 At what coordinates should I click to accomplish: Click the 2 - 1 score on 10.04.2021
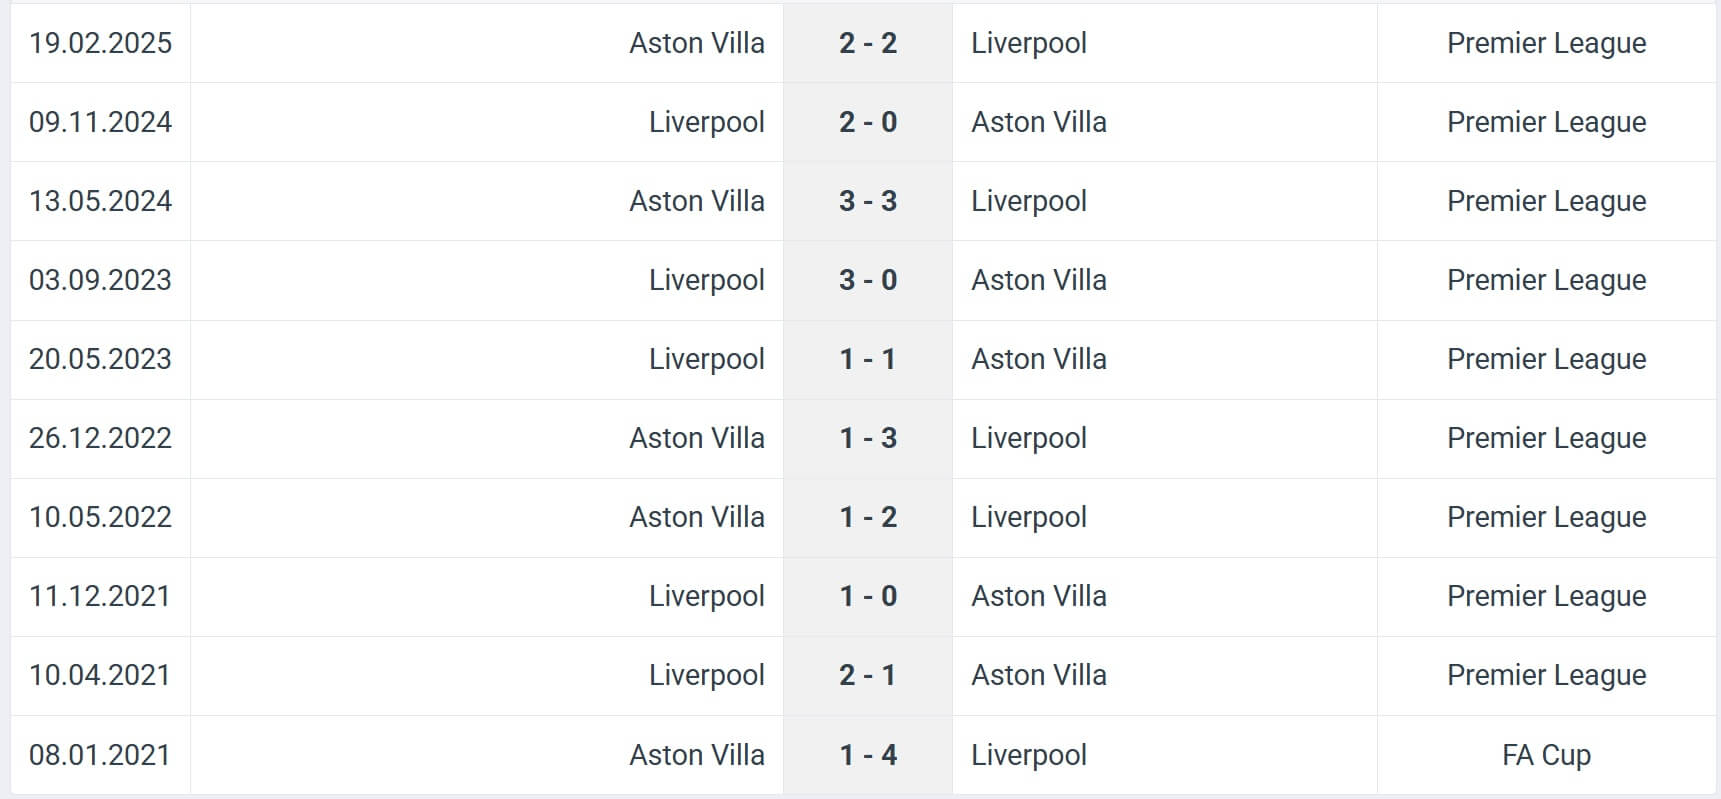867,675
